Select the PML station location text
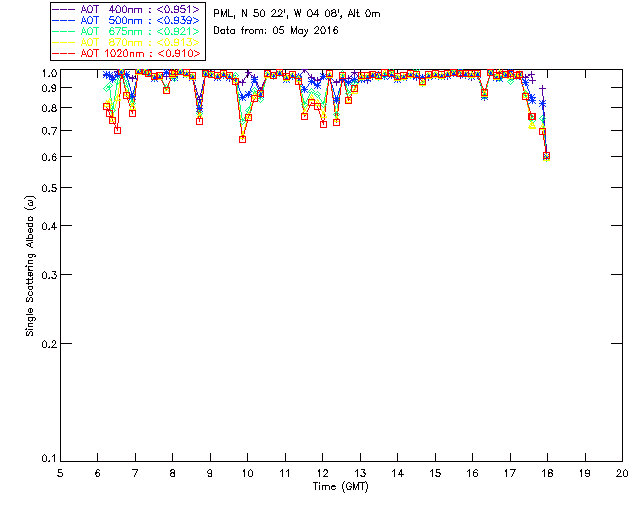The height and width of the screenshot is (512, 640). (297, 13)
